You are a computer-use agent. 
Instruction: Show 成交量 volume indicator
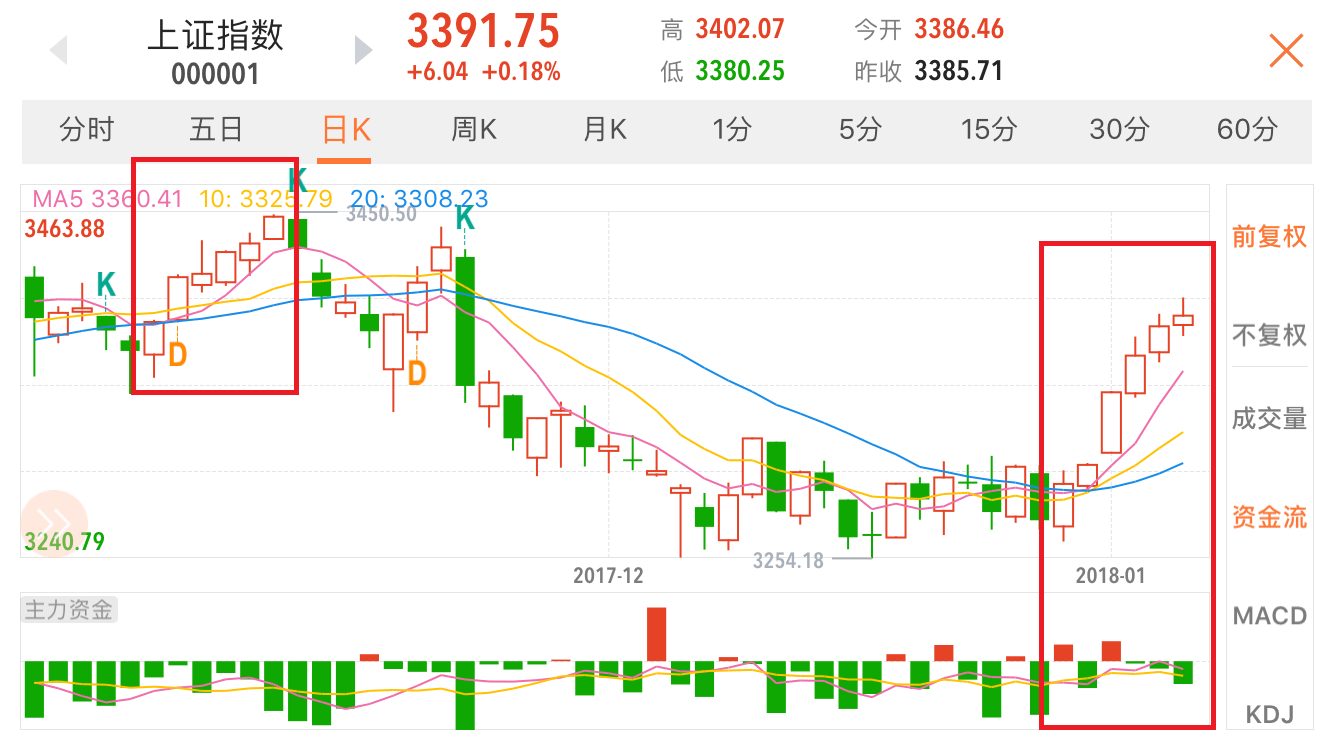tap(1269, 419)
